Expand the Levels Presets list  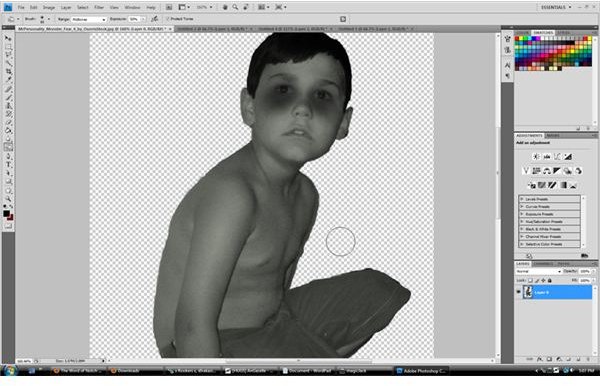pyautogui.click(x=550, y=199)
